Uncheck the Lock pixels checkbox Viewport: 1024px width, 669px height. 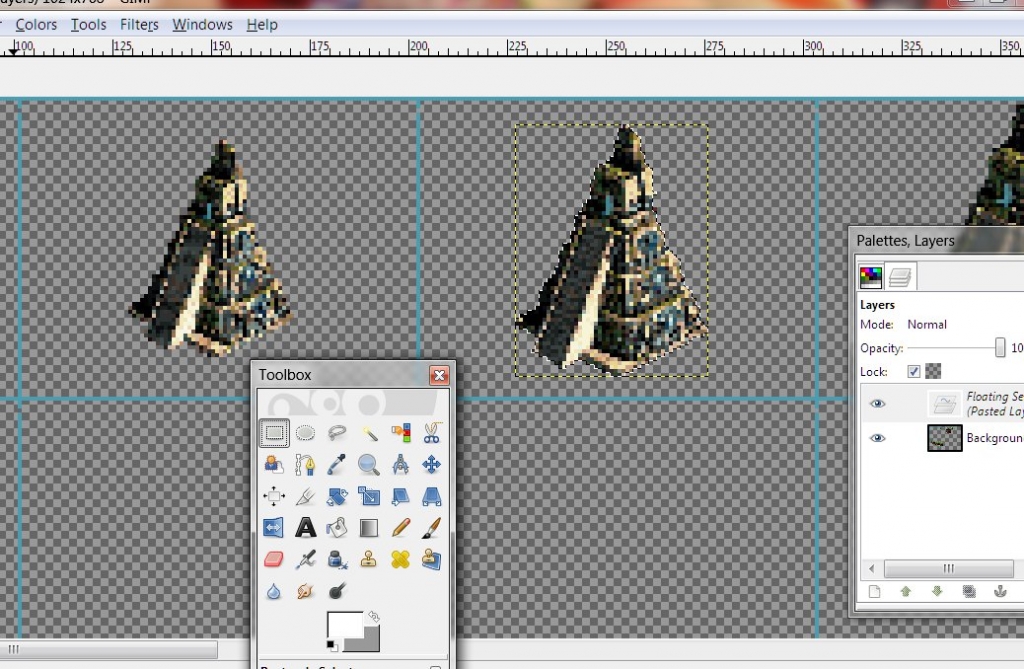(913, 371)
